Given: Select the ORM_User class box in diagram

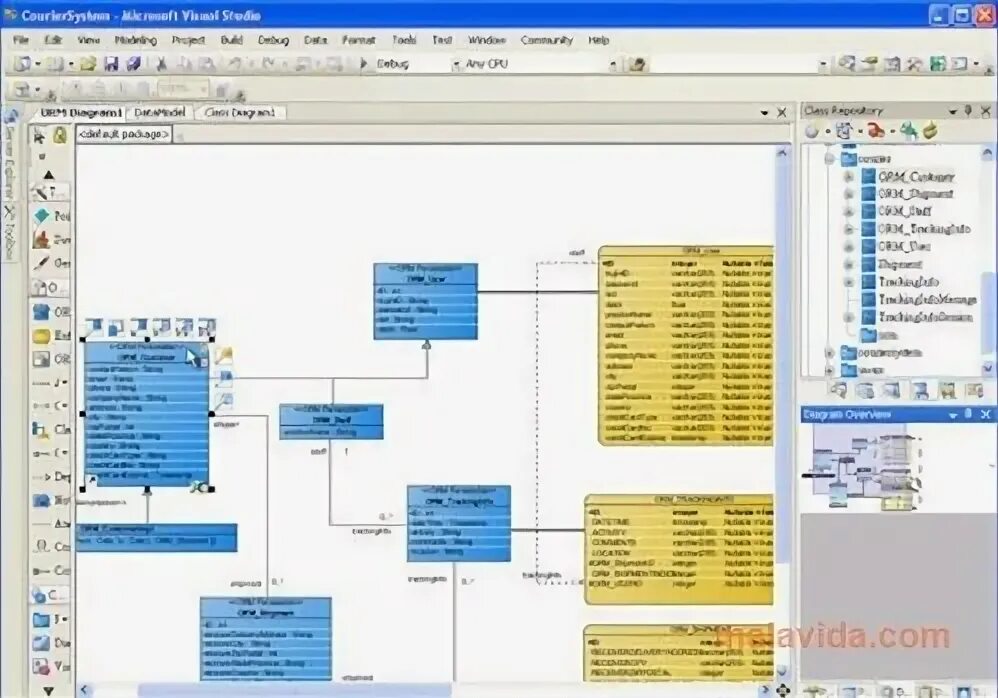Looking at the screenshot, I should click(x=425, y=301).
